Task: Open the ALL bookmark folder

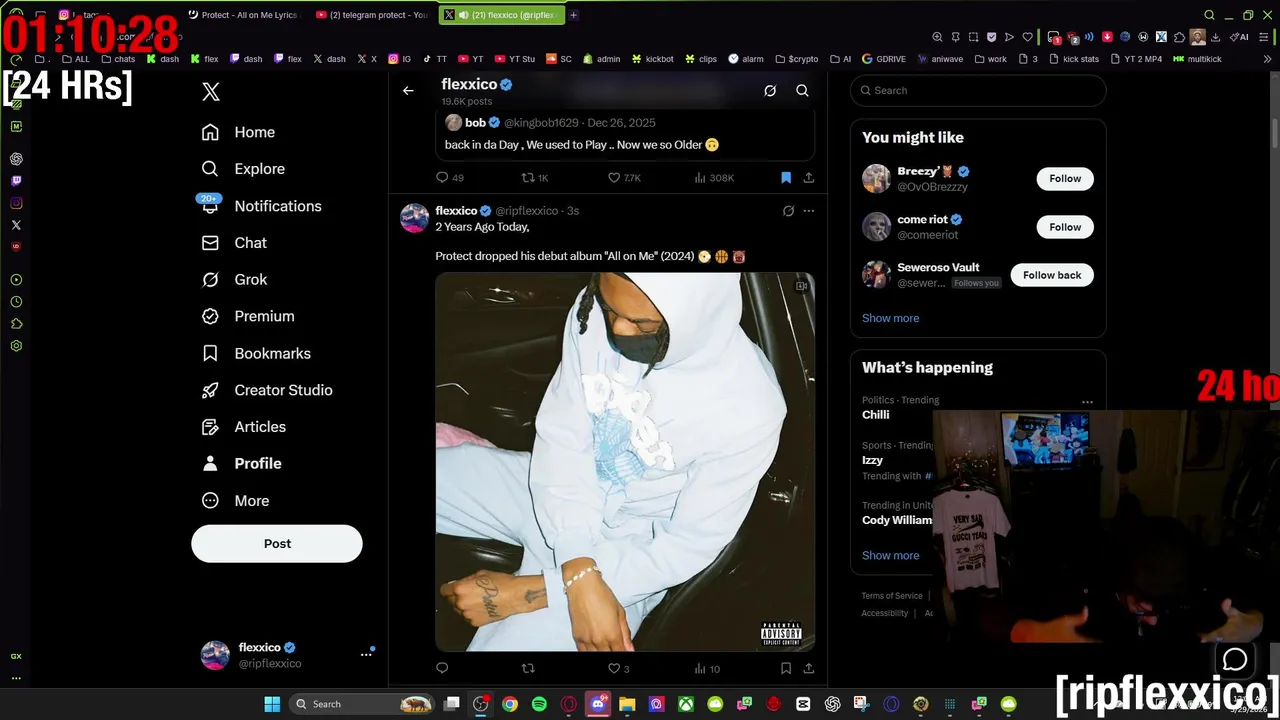Action: [76, 59]
